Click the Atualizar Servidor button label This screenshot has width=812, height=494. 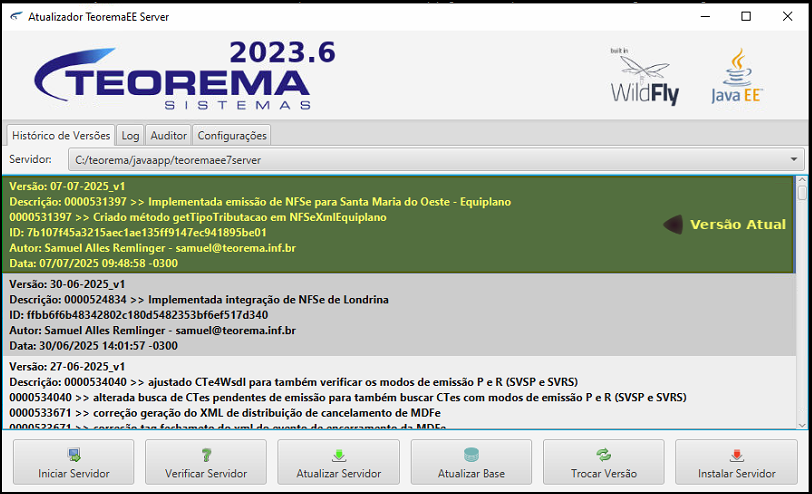[x=339, y=473]
